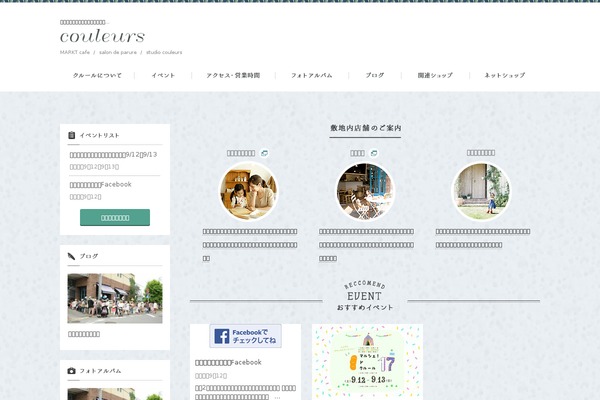Click circular photo of child by door
Image resolution: width=600 pixels, height=400 pixels.
click(481, 191)
